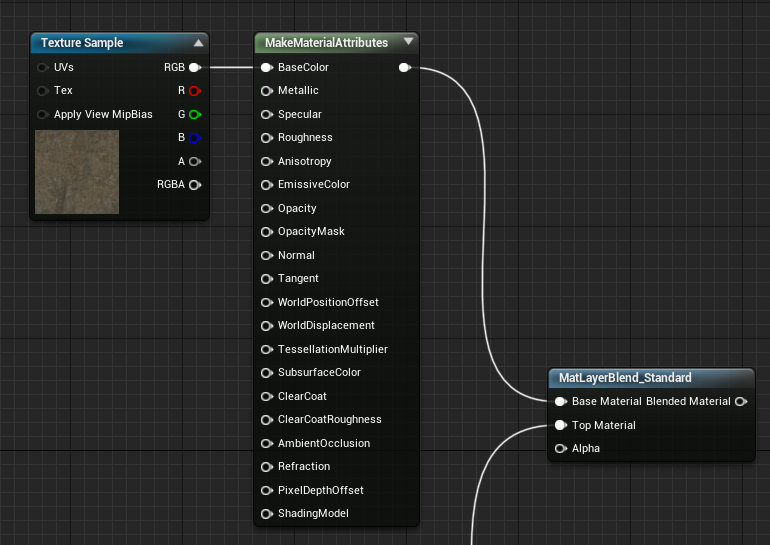Click the Apply View MipBias pin
Image resolution: width=770 pixels, height=545 pixels.
click(x=43, y=114)
